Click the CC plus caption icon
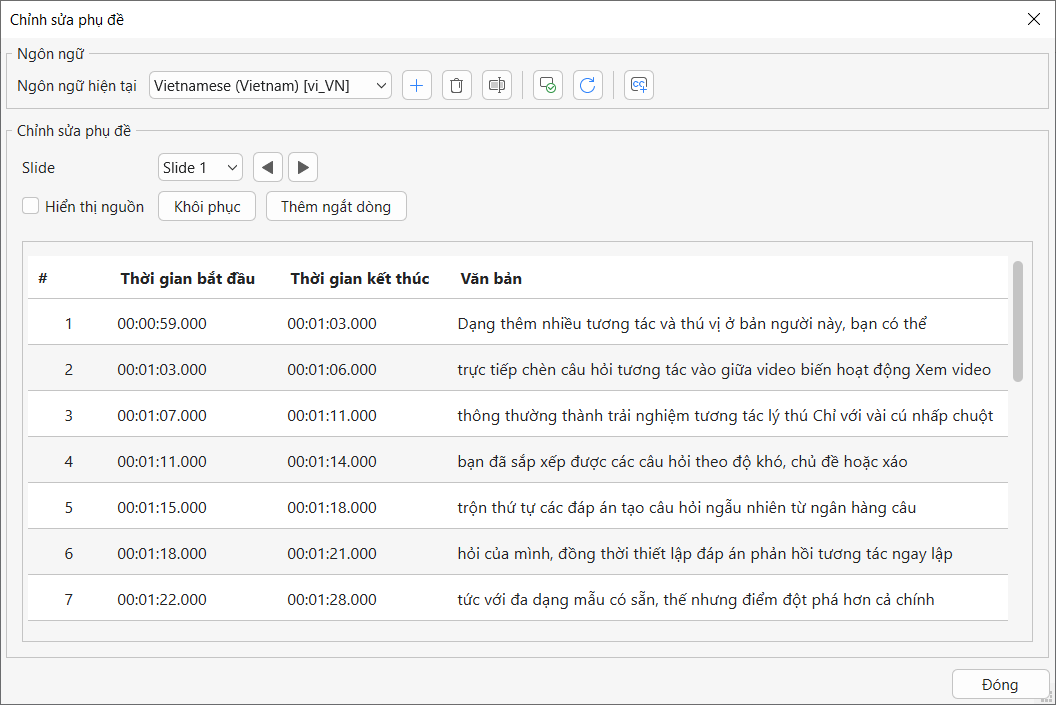The image size is (1056, 705). click(x=639, y=86)
